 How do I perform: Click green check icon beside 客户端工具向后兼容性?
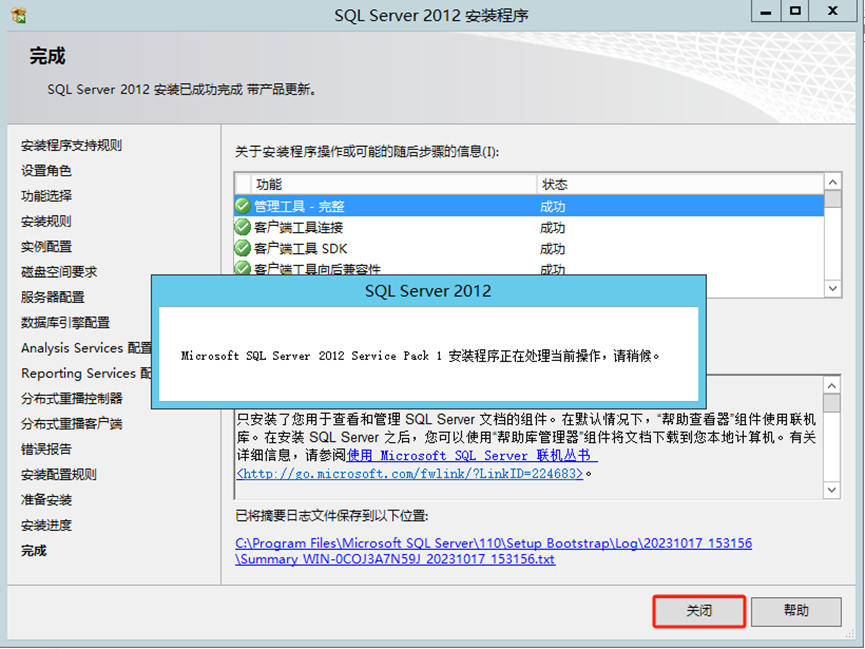[x=243, y=268]
